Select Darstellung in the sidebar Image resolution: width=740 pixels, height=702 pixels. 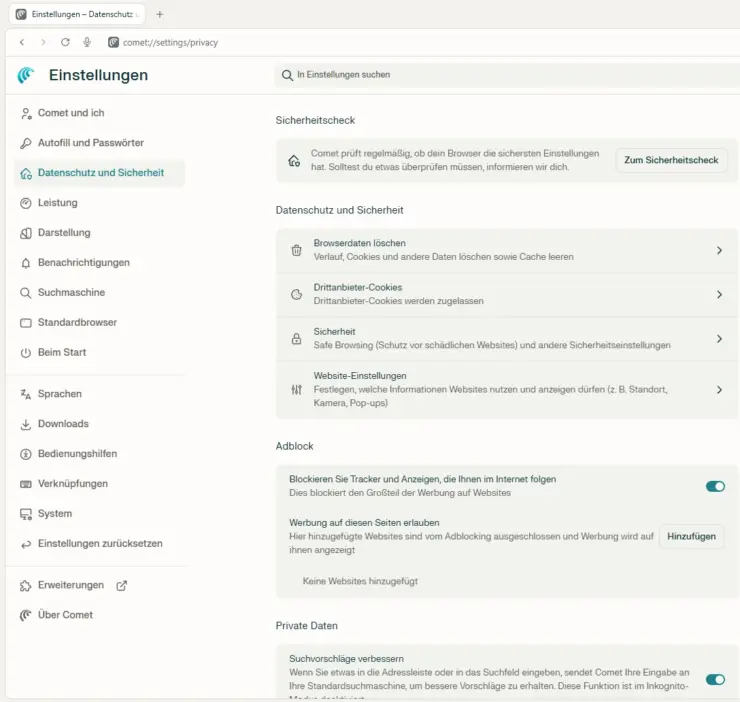[64, 233]
